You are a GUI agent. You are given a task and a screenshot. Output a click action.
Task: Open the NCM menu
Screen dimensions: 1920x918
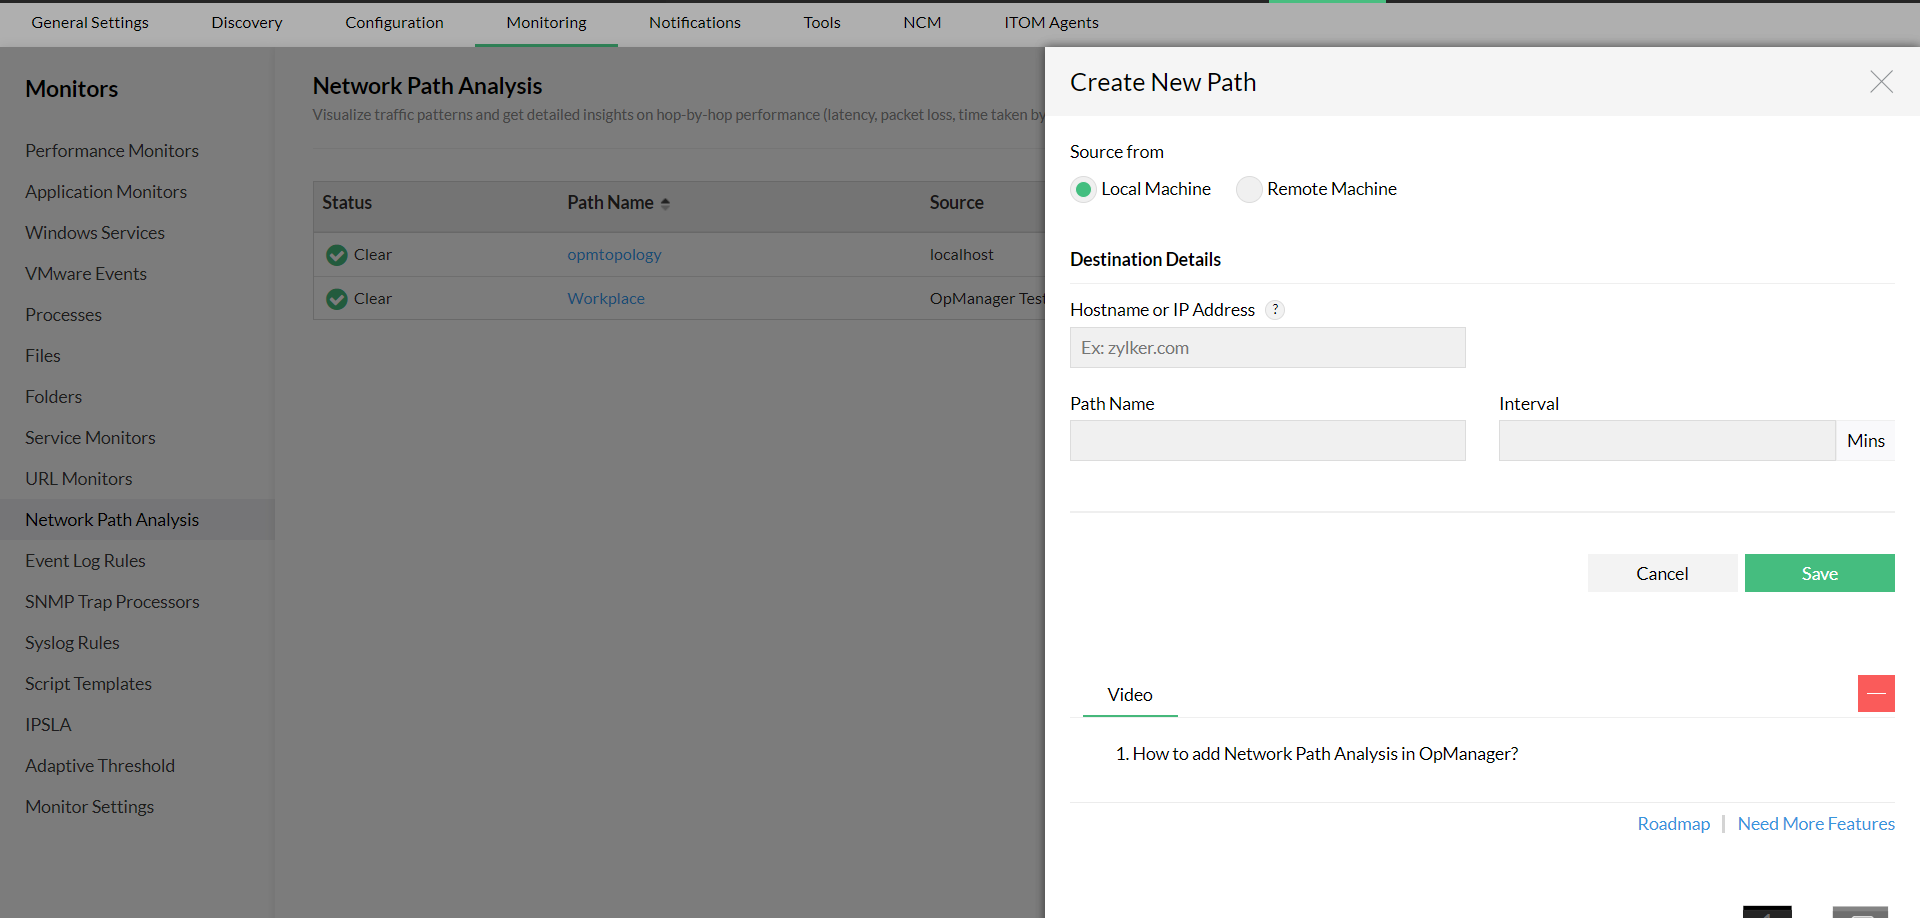tap(921, 22)
